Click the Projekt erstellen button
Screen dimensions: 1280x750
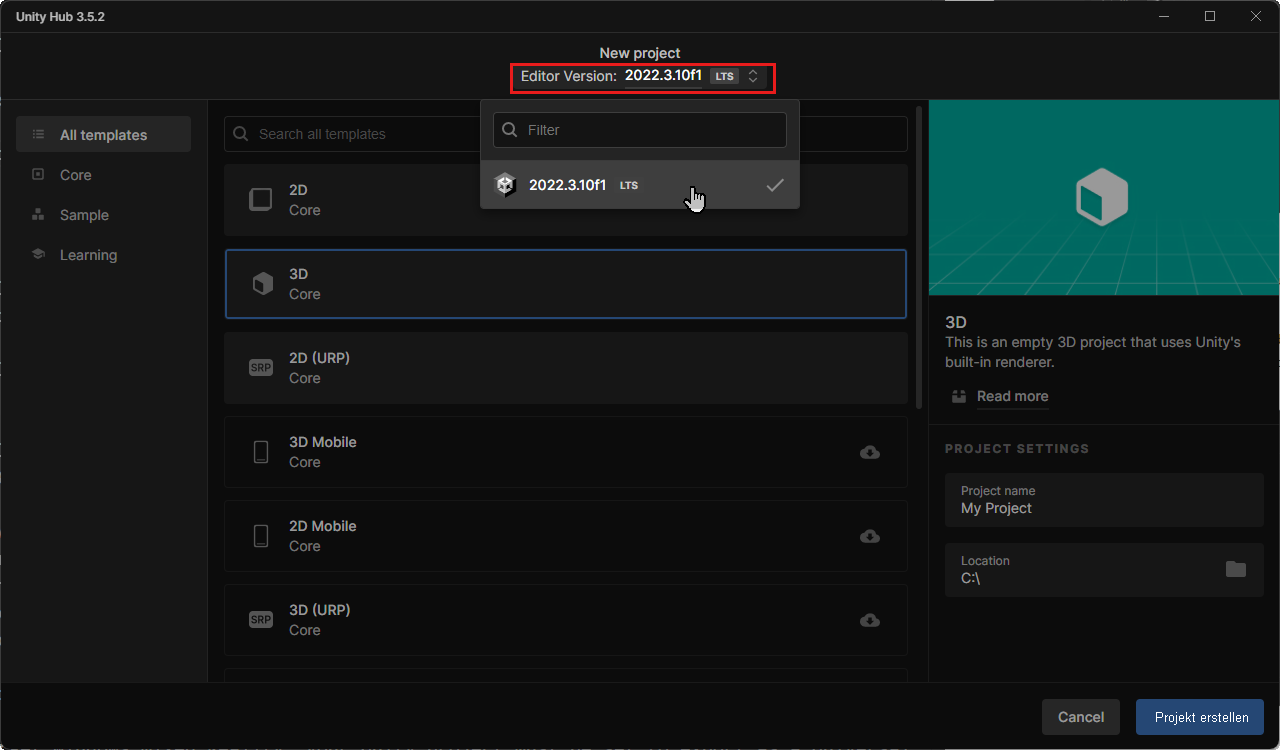click(x=1199, y=717)
